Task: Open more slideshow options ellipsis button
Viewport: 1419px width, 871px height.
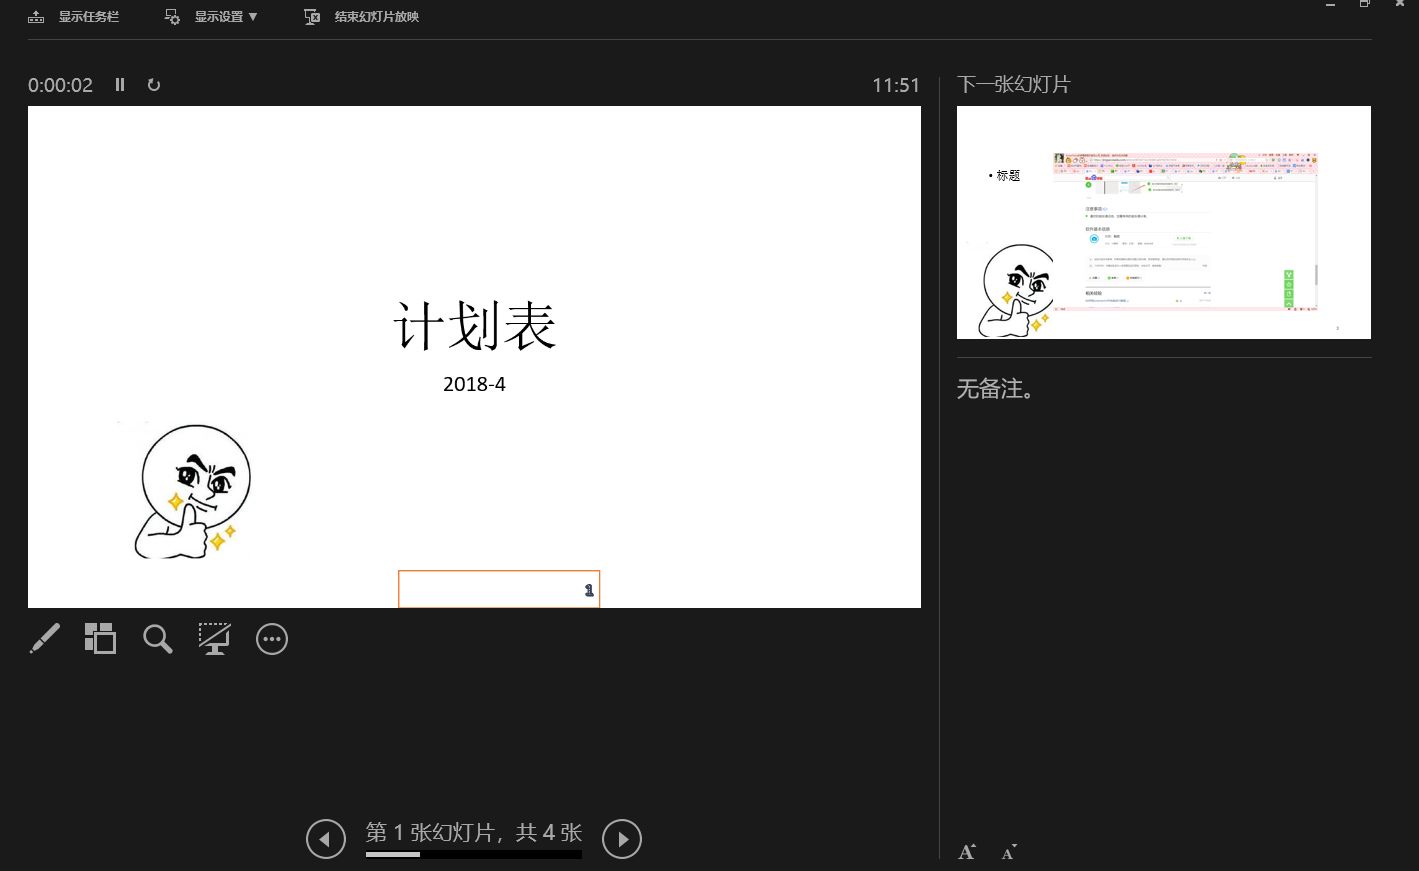Action: (x=272, y=639)
